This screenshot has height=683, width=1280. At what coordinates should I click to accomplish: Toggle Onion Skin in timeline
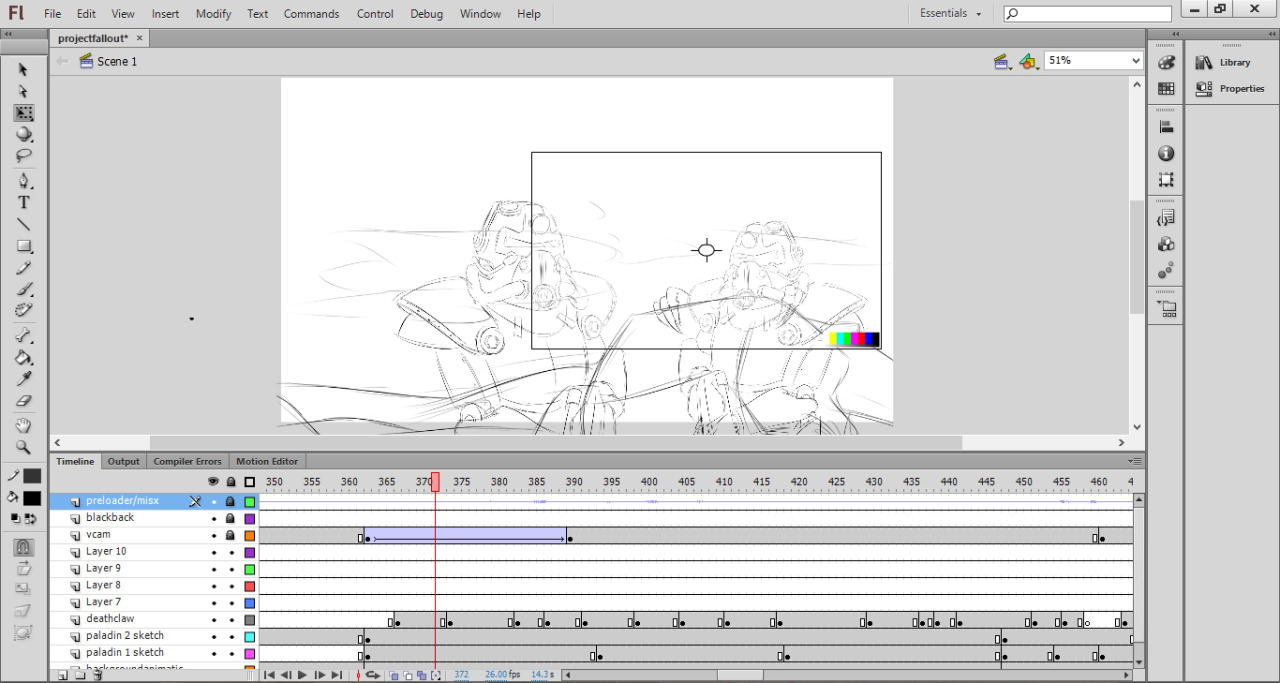tap(394, 675)
